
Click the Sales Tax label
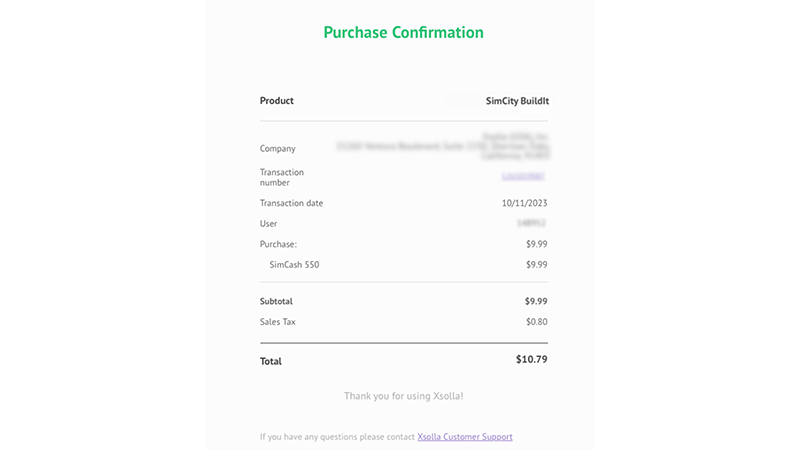(278, 322)
